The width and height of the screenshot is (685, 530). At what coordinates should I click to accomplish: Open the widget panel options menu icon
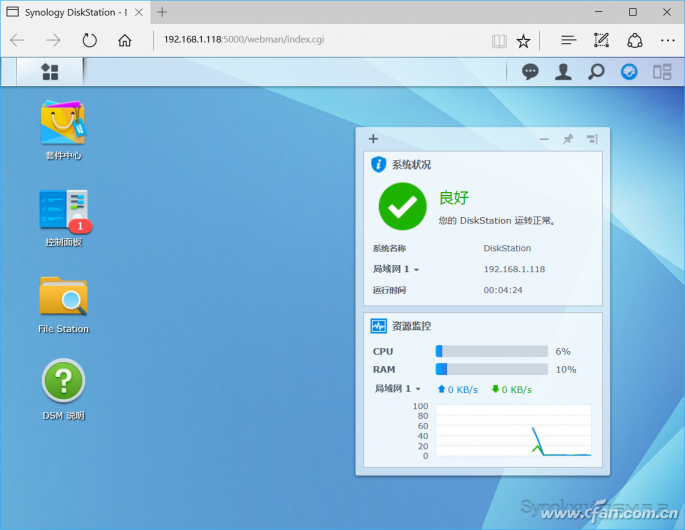tap(592, 139)
